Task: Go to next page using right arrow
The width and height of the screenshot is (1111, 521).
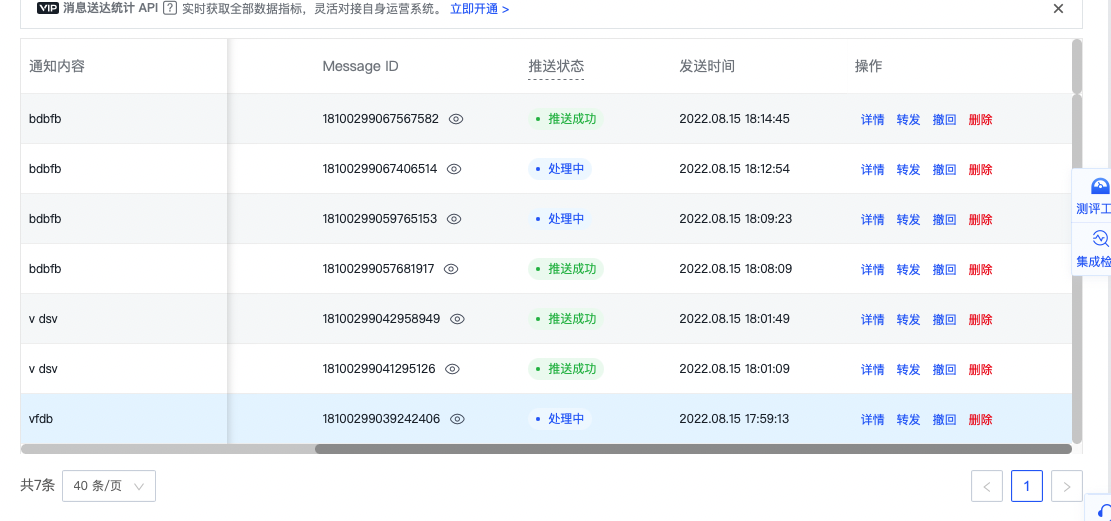Action: [1066, 486]
